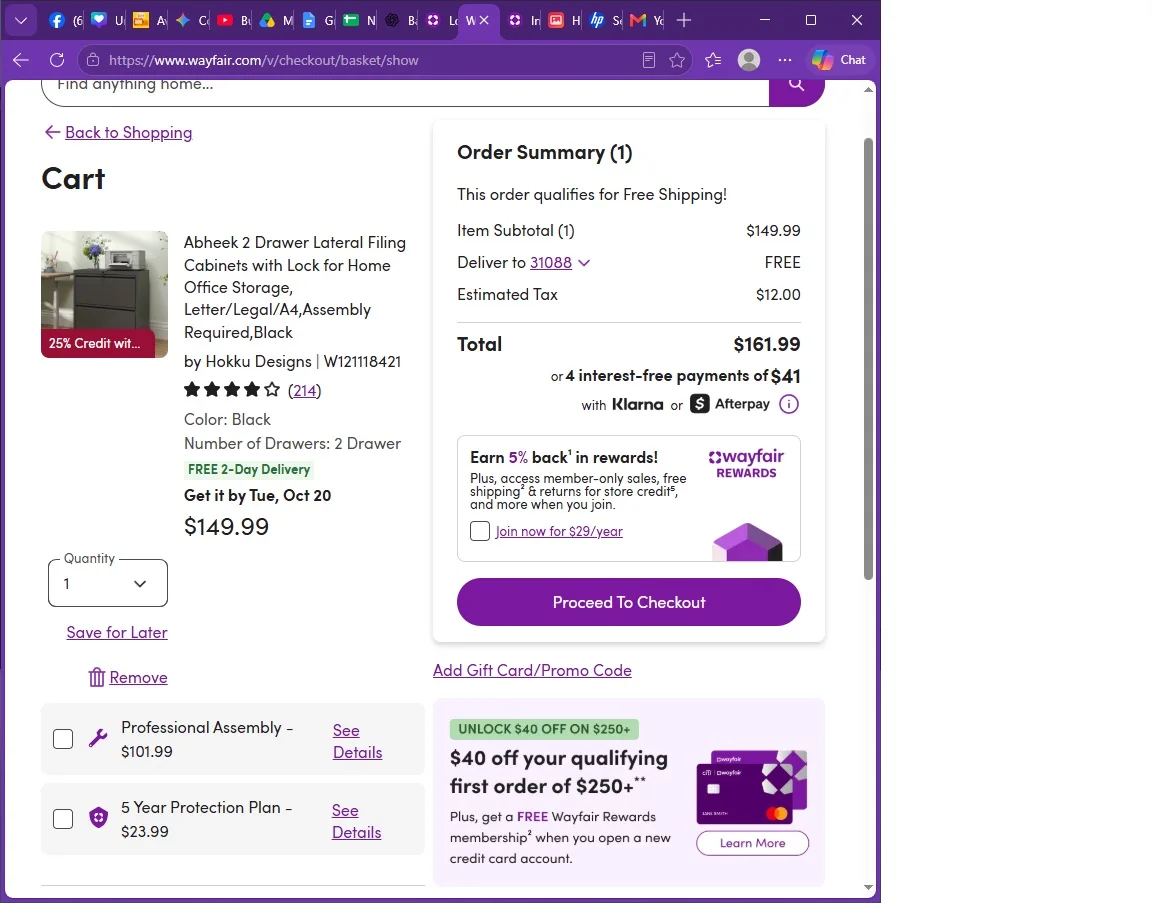
Task: Click the back arrow beside Back to Shopping
Action: tap(52, 132)
